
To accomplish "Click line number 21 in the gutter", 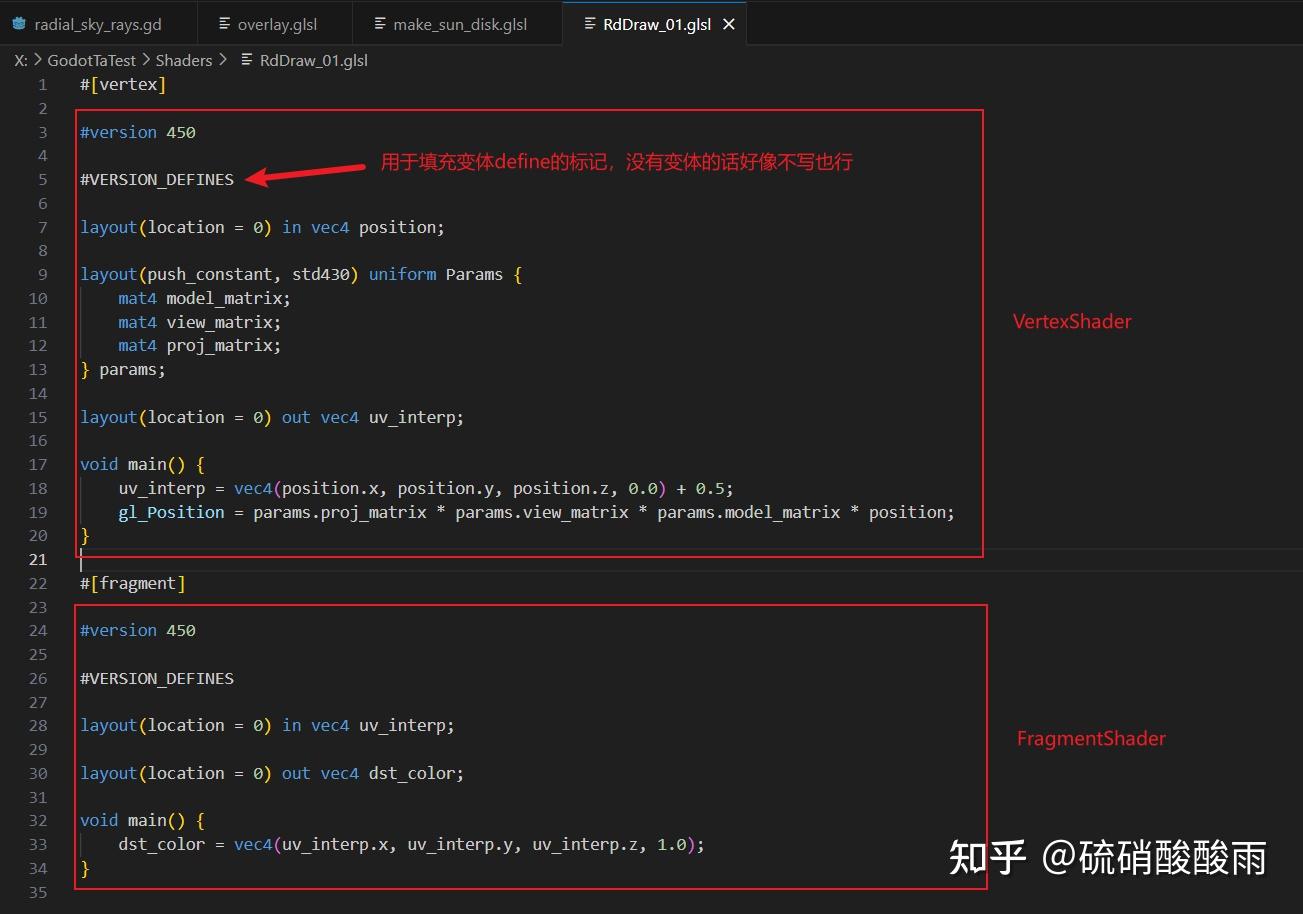I will (x=37, y=559).
